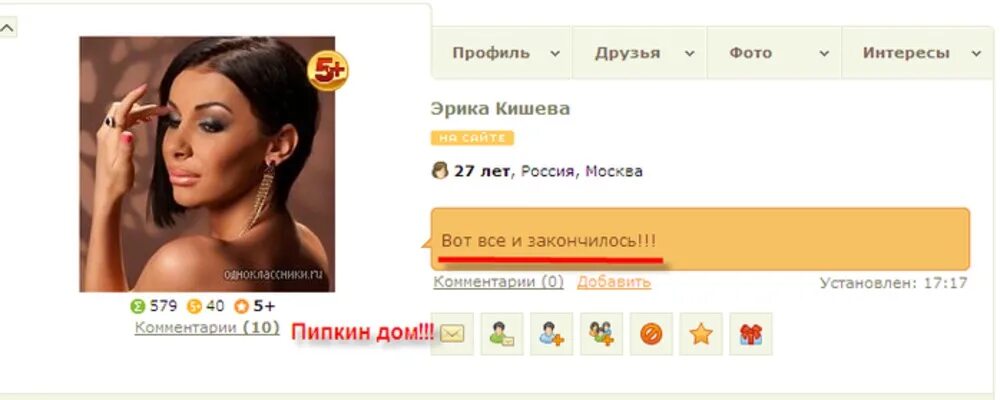This screenshot has height=400, width=1000.
Task: Add as friend using person-plus icon
Action: [552, 334]
